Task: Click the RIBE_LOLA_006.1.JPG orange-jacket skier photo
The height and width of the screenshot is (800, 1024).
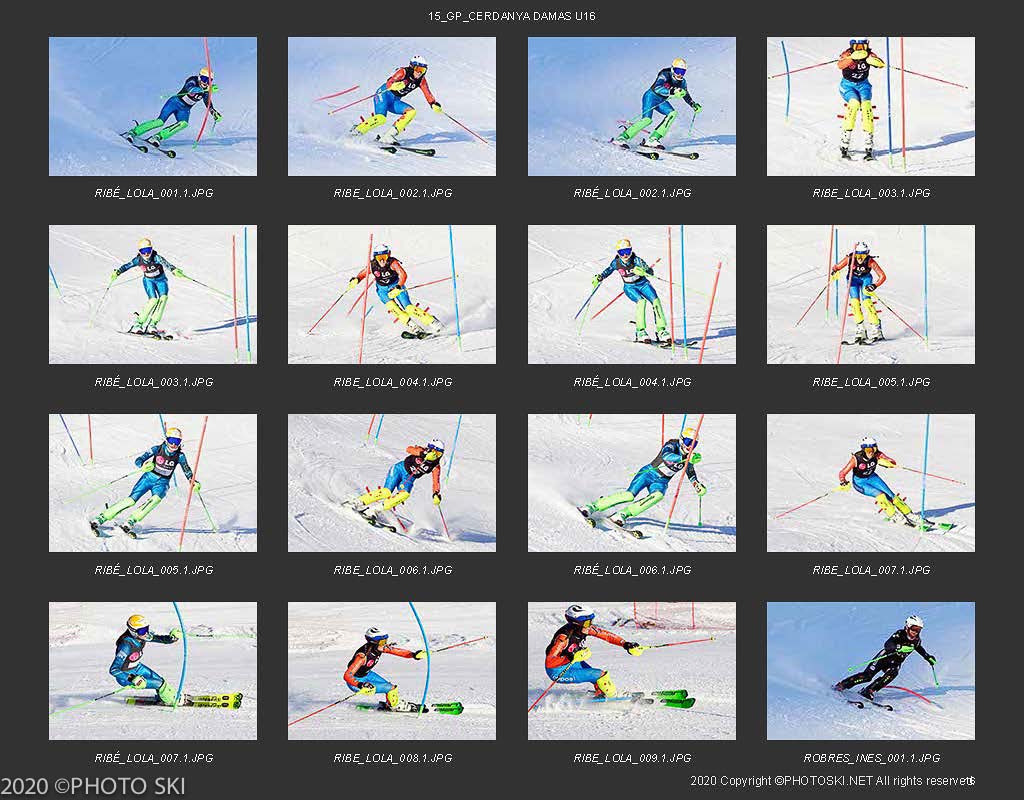Action: click(x=392, y=483)
